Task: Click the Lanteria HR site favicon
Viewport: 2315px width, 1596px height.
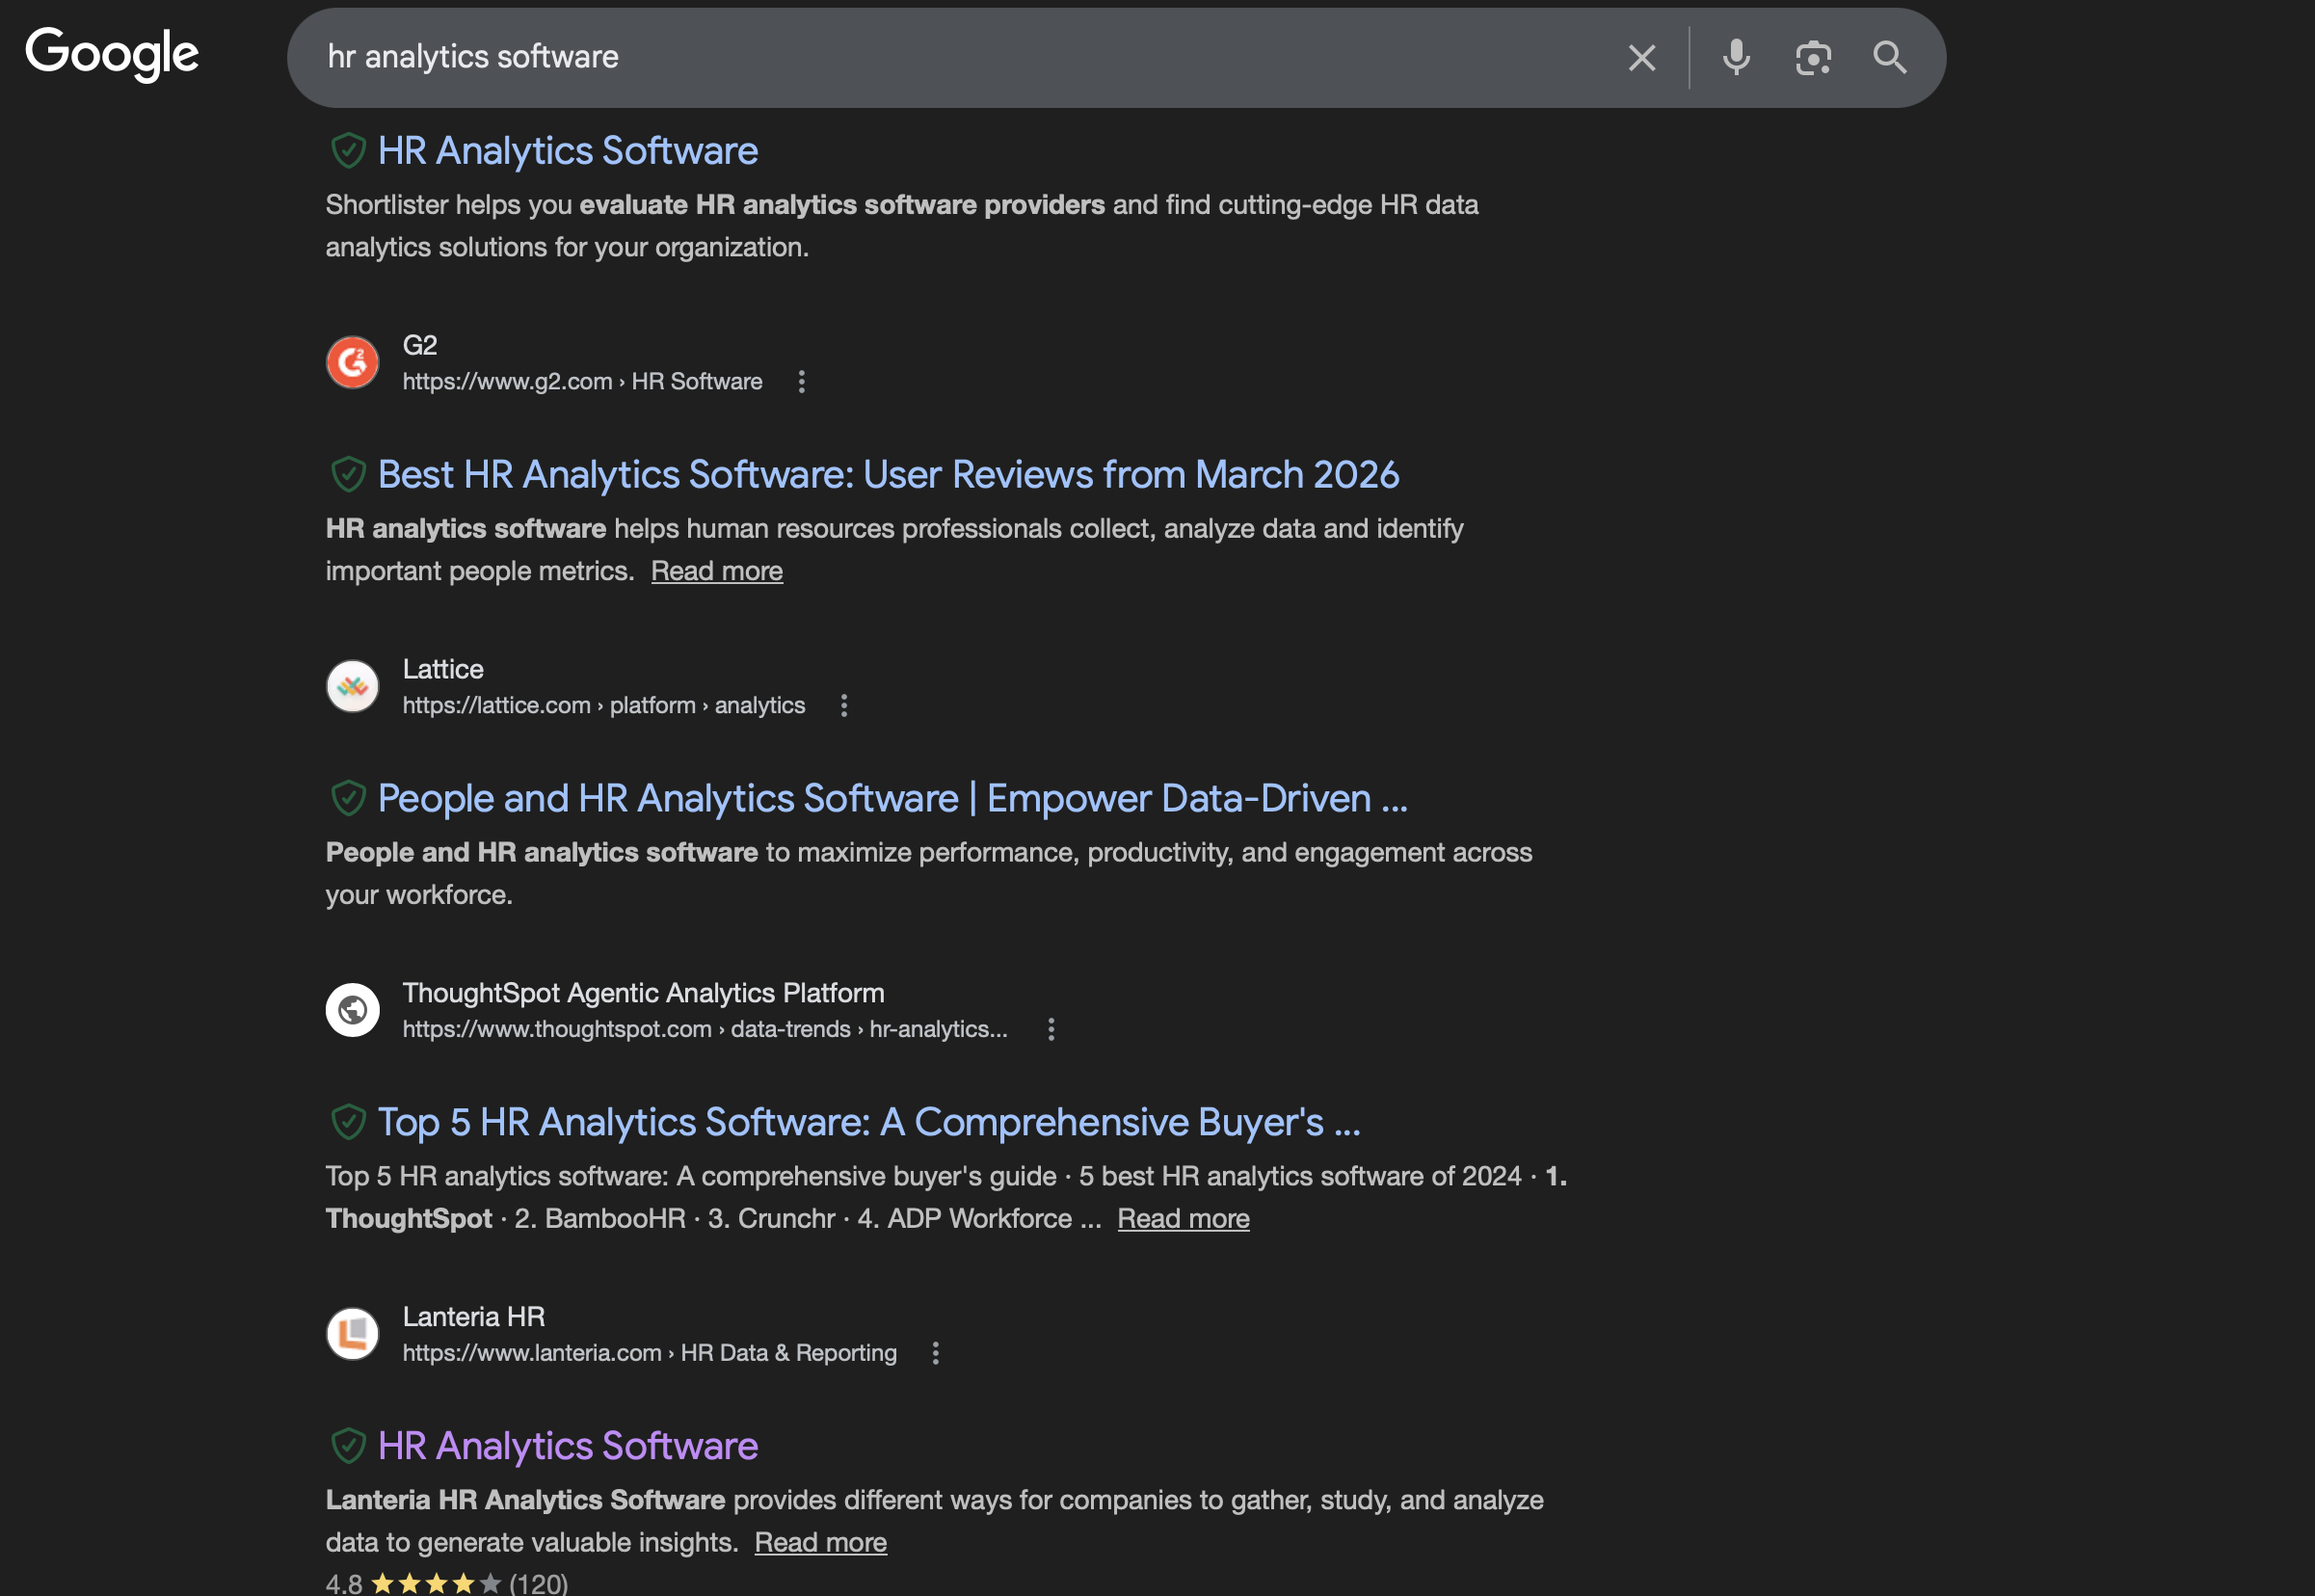Action: tap(352, 1333)
